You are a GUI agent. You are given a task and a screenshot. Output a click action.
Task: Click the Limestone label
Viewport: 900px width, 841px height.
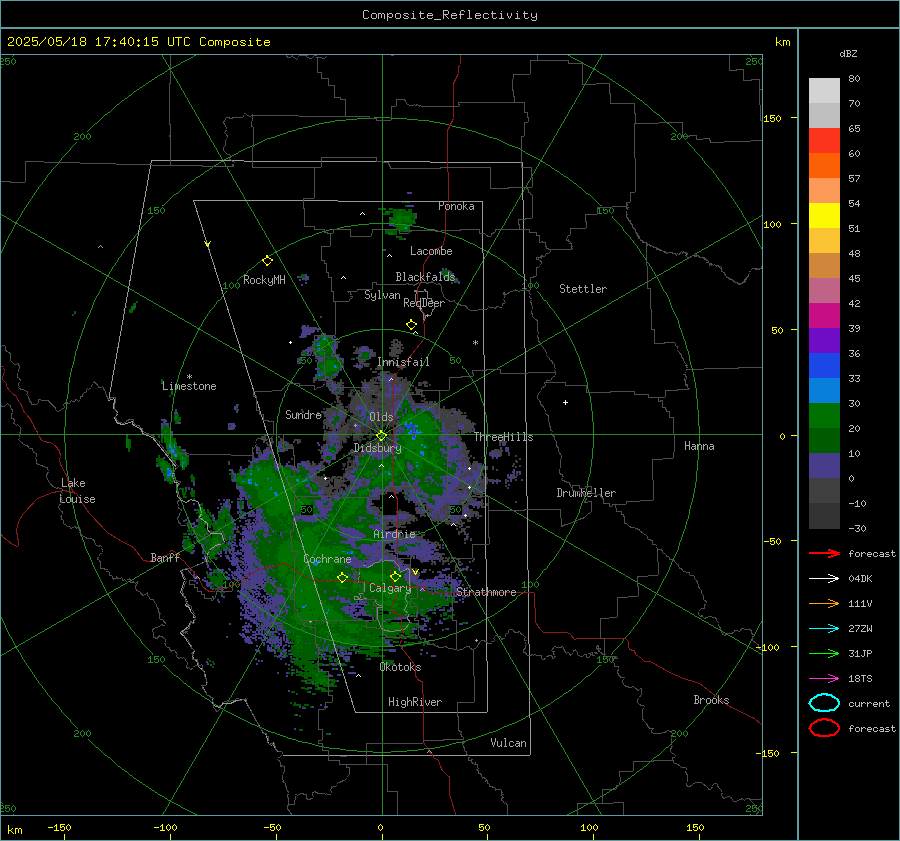[x=189, y=386]
